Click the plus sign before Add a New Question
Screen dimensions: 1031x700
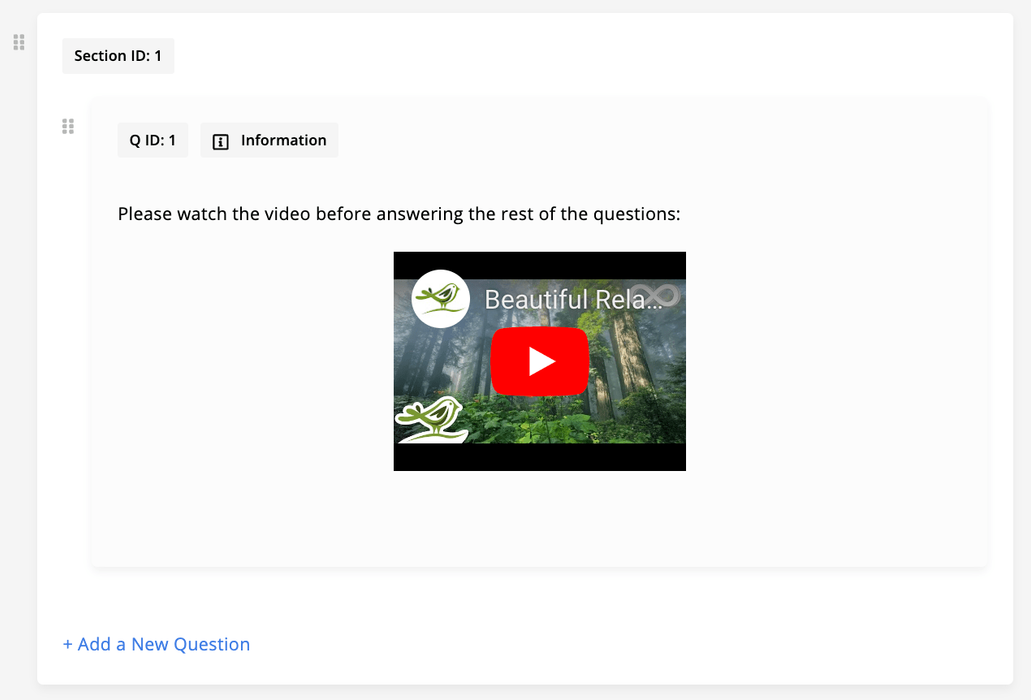(x=68, y=644)
